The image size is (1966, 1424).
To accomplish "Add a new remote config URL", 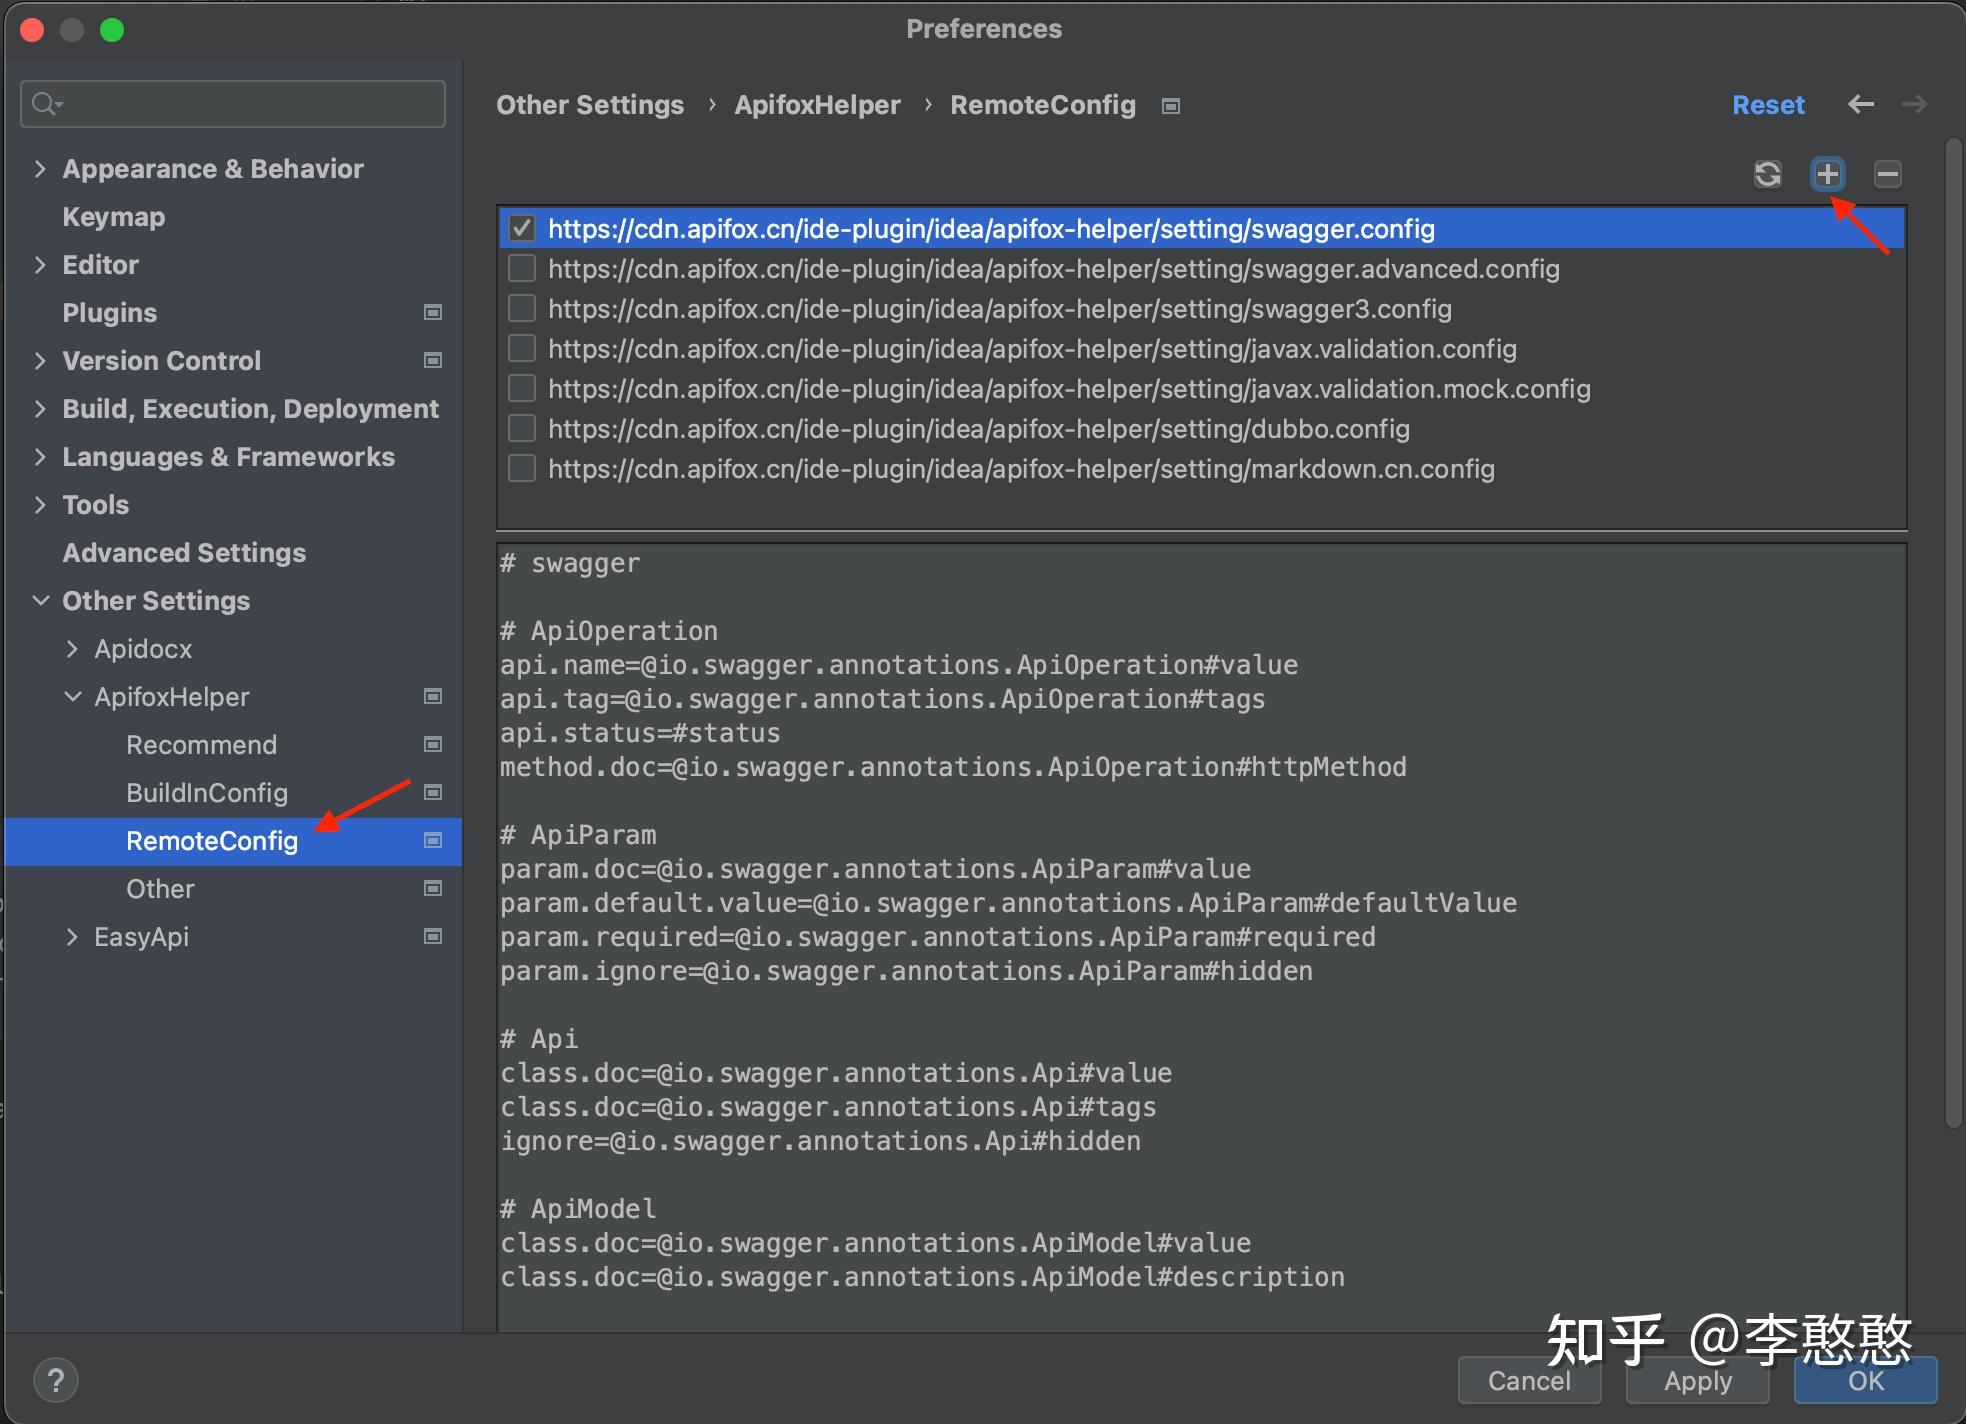I will [1828, 173].
